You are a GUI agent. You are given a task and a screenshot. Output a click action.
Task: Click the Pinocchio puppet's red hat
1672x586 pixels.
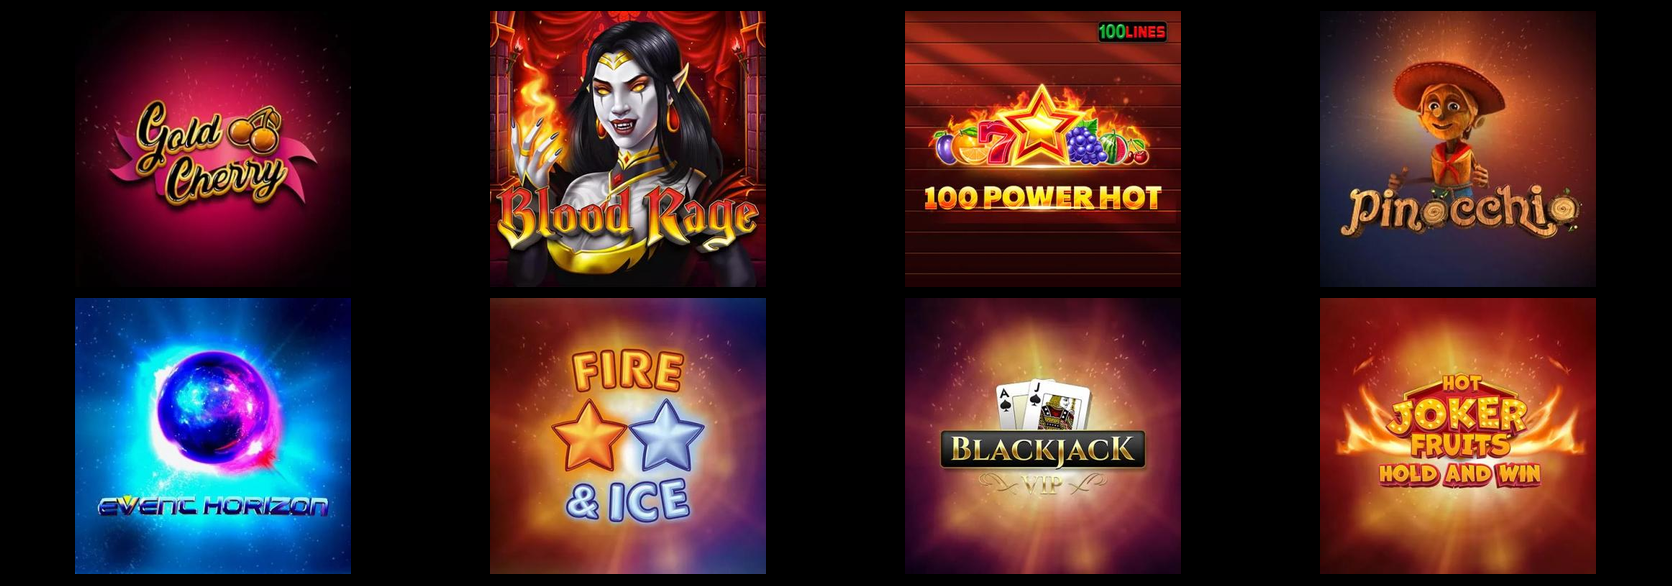click(1449, 86)
